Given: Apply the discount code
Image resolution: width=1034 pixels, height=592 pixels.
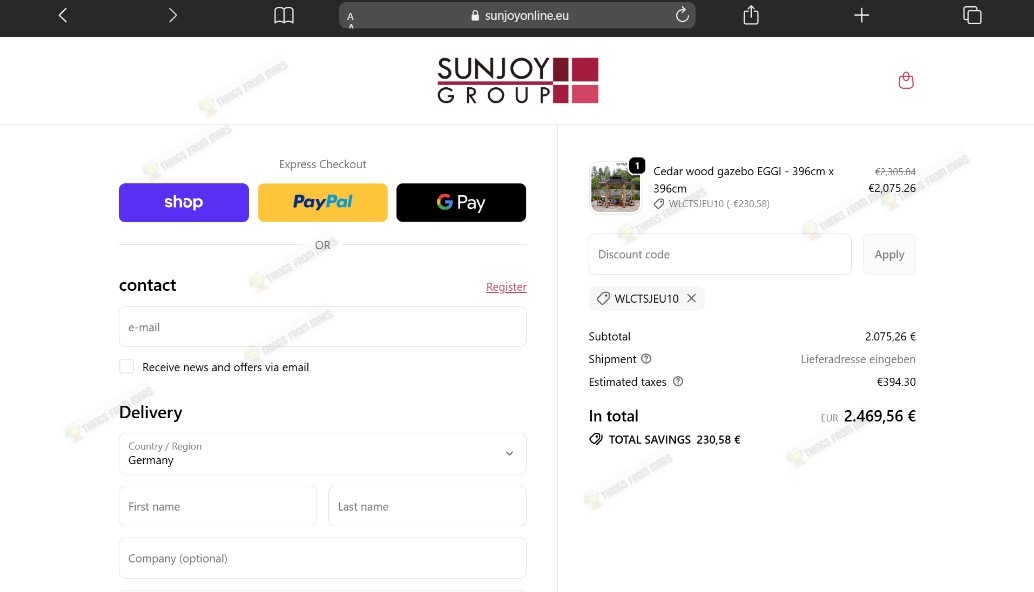Looking at the screenshot, I should click(x=889, y=254).
